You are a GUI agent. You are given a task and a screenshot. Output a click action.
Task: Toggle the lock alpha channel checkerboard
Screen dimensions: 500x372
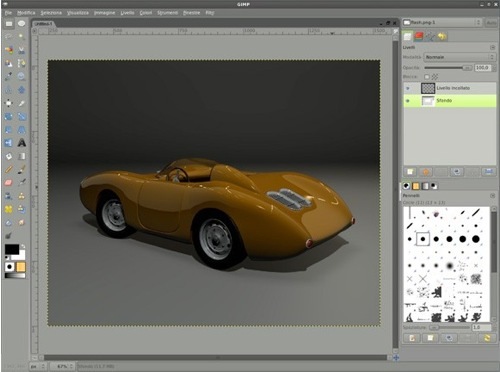[x=435, y=77]
